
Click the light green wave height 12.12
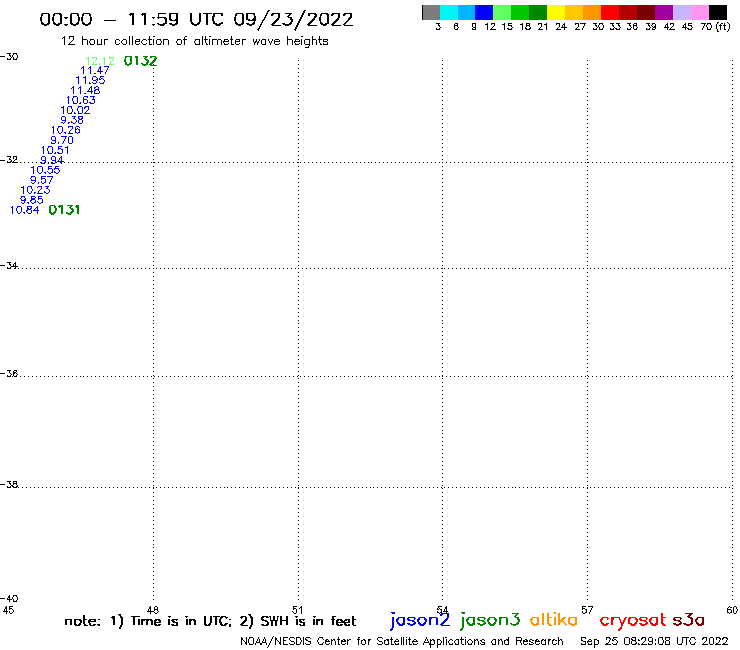(100, 61)
